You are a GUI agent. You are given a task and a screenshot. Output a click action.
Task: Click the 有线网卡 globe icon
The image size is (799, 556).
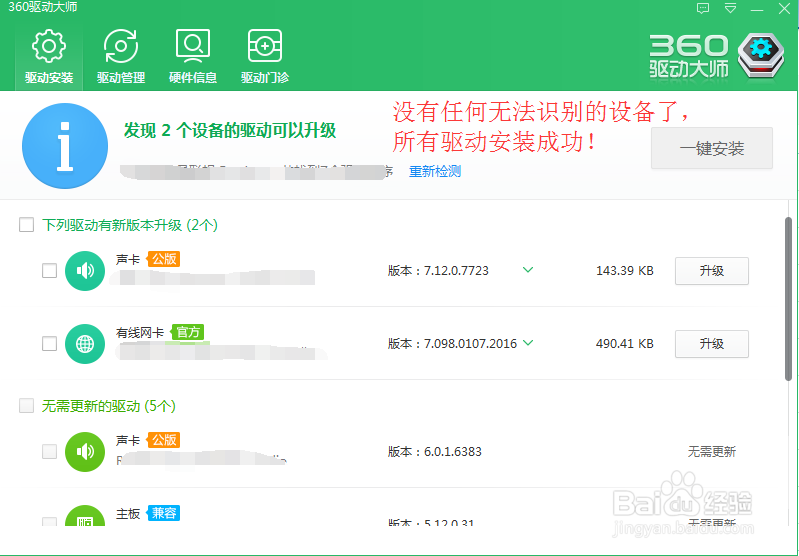[85, 344]
